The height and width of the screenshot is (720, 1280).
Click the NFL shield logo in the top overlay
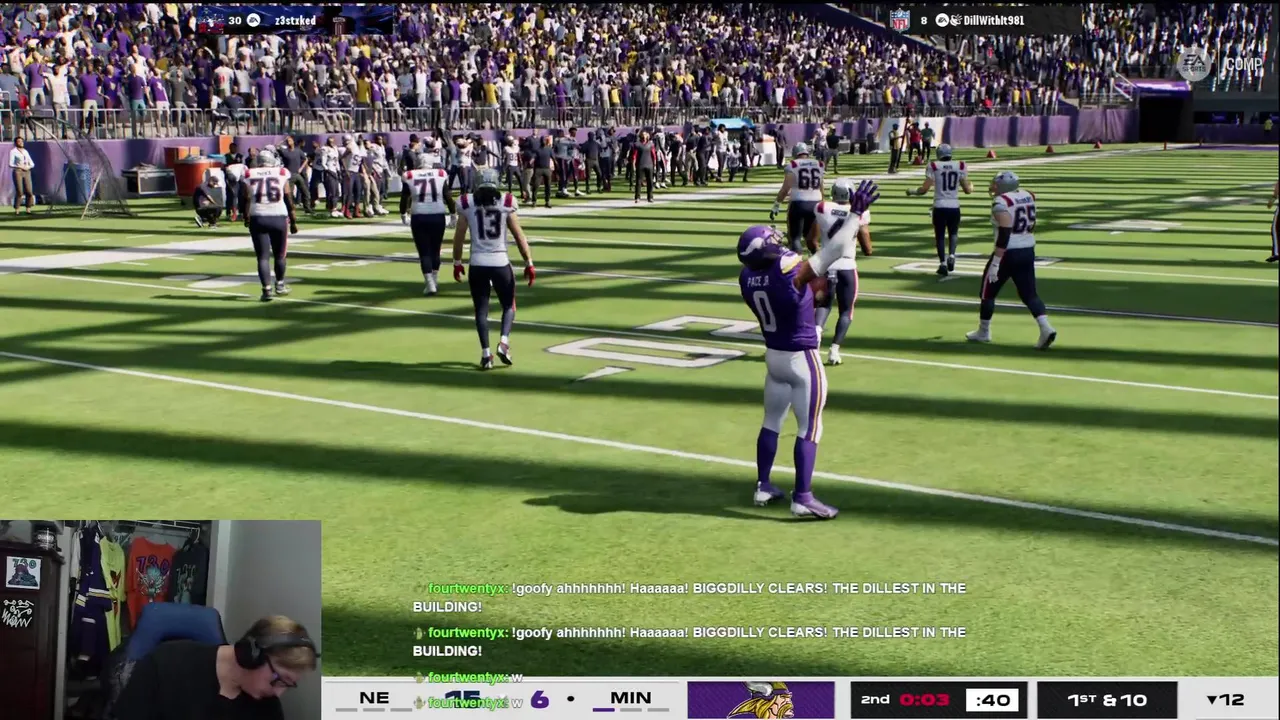coord(900,20)
